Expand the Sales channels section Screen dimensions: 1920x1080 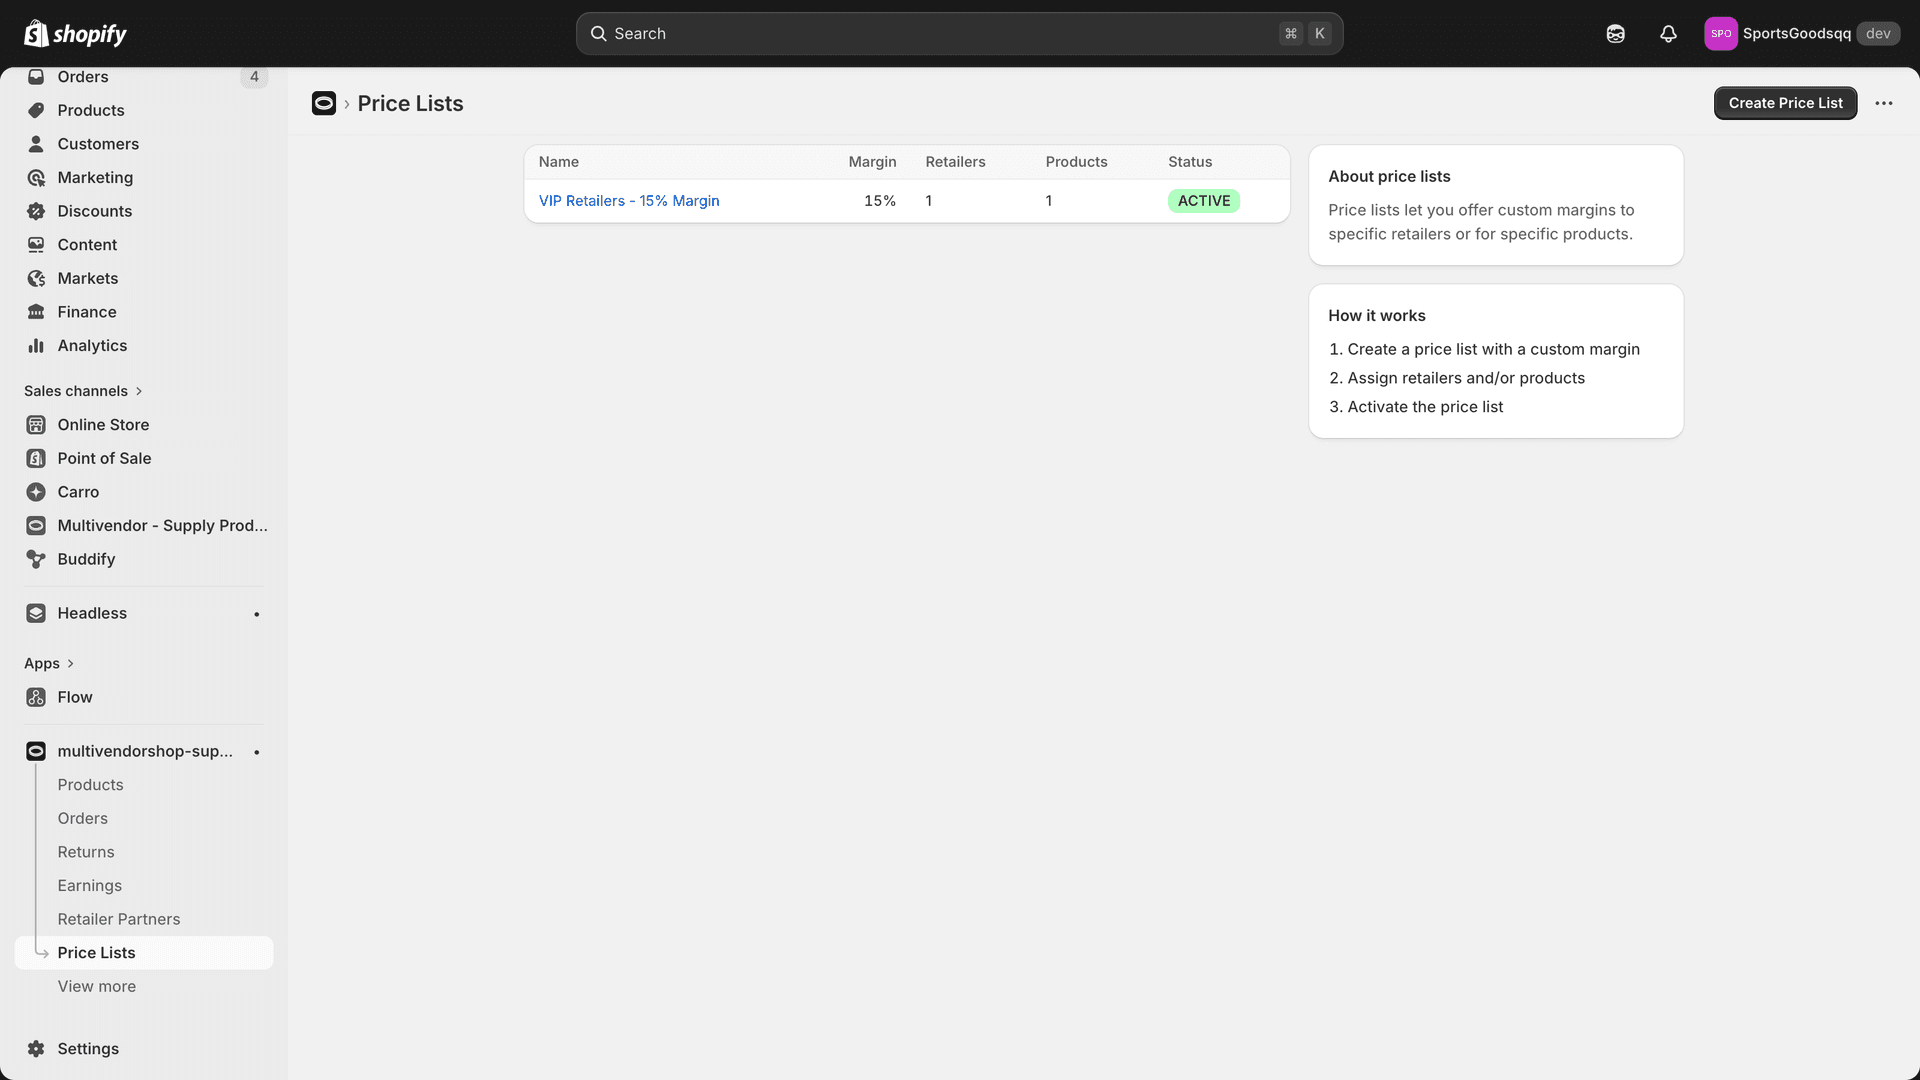(138, 391)
